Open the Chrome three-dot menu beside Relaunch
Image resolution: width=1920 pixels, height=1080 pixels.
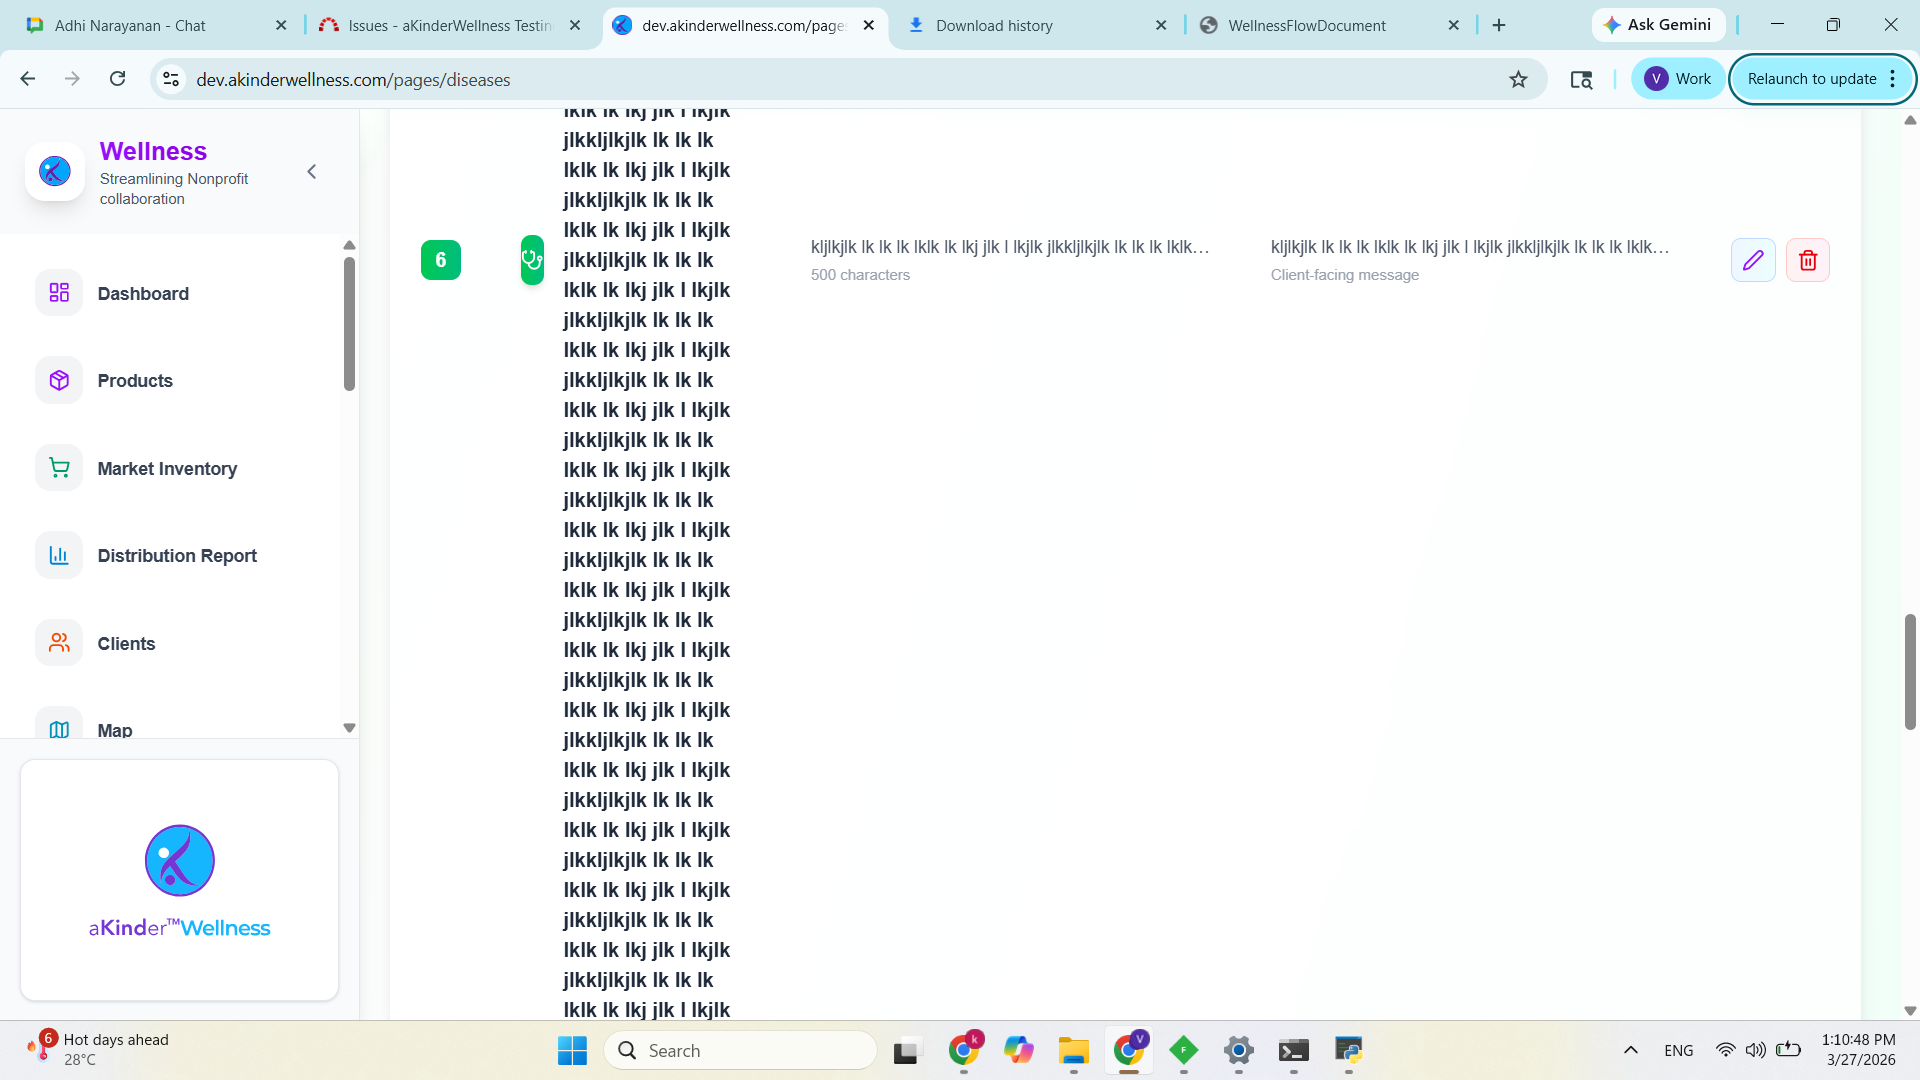(1893, 79)
